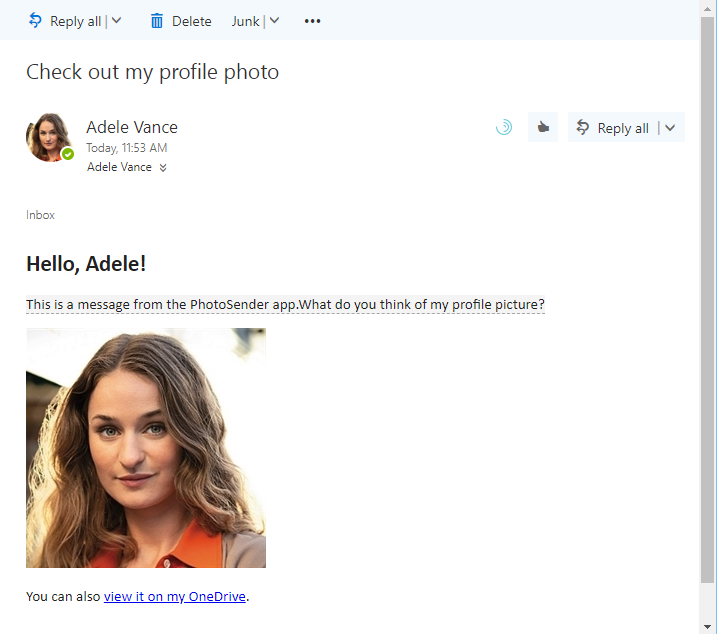Click the thumbs-up like icon
717x634 pixels.
coord(543,127)
